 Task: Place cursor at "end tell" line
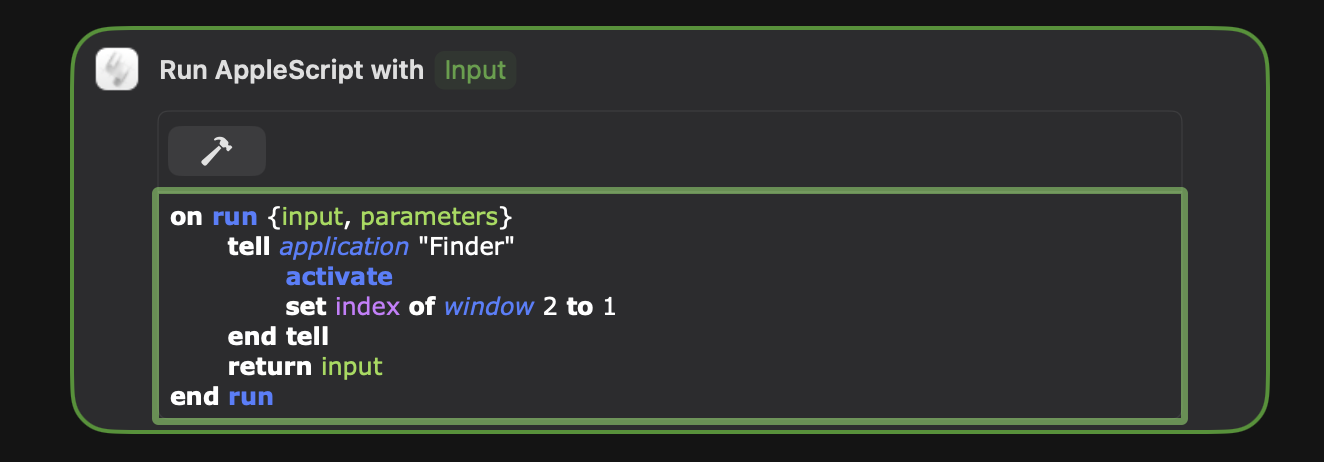(x=278, y=336)
